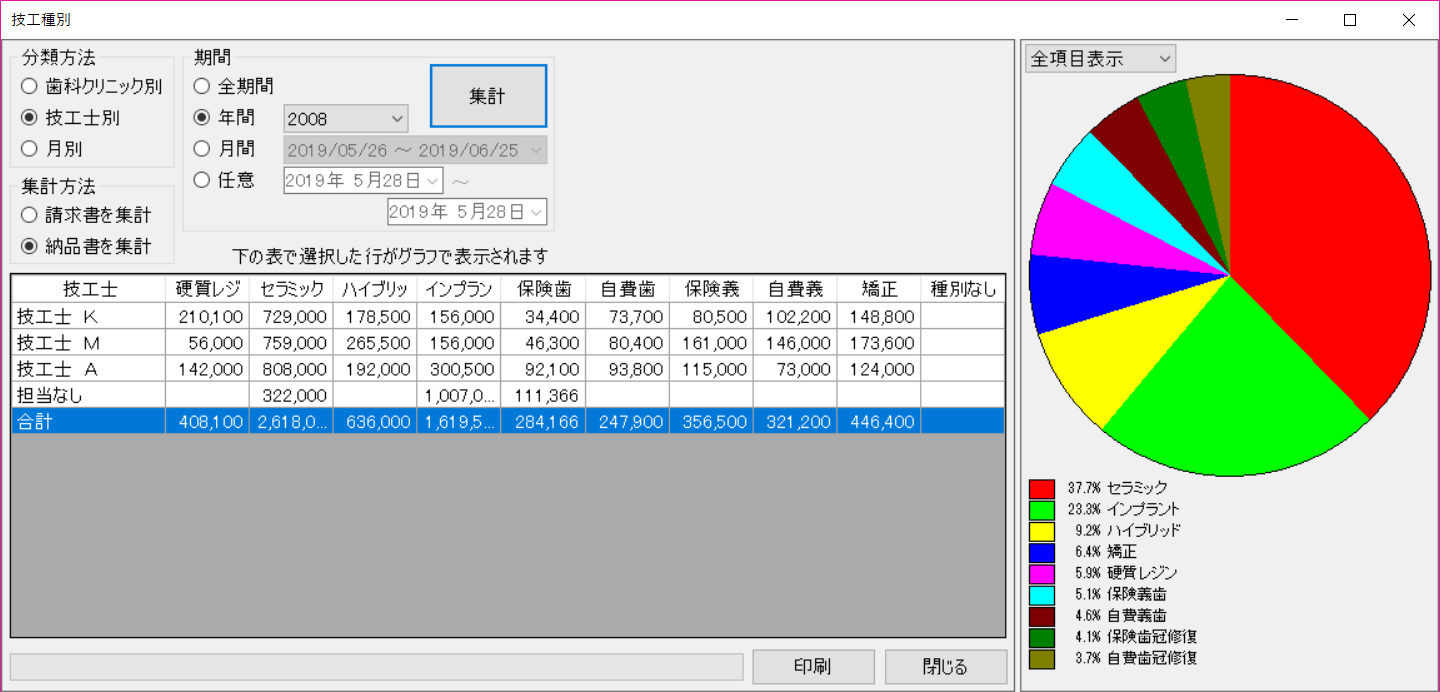Expand the 全項目表示 dropdown
This screenshot has height=692, width=1440.
pyautogui.click(x=1100, y=59)
